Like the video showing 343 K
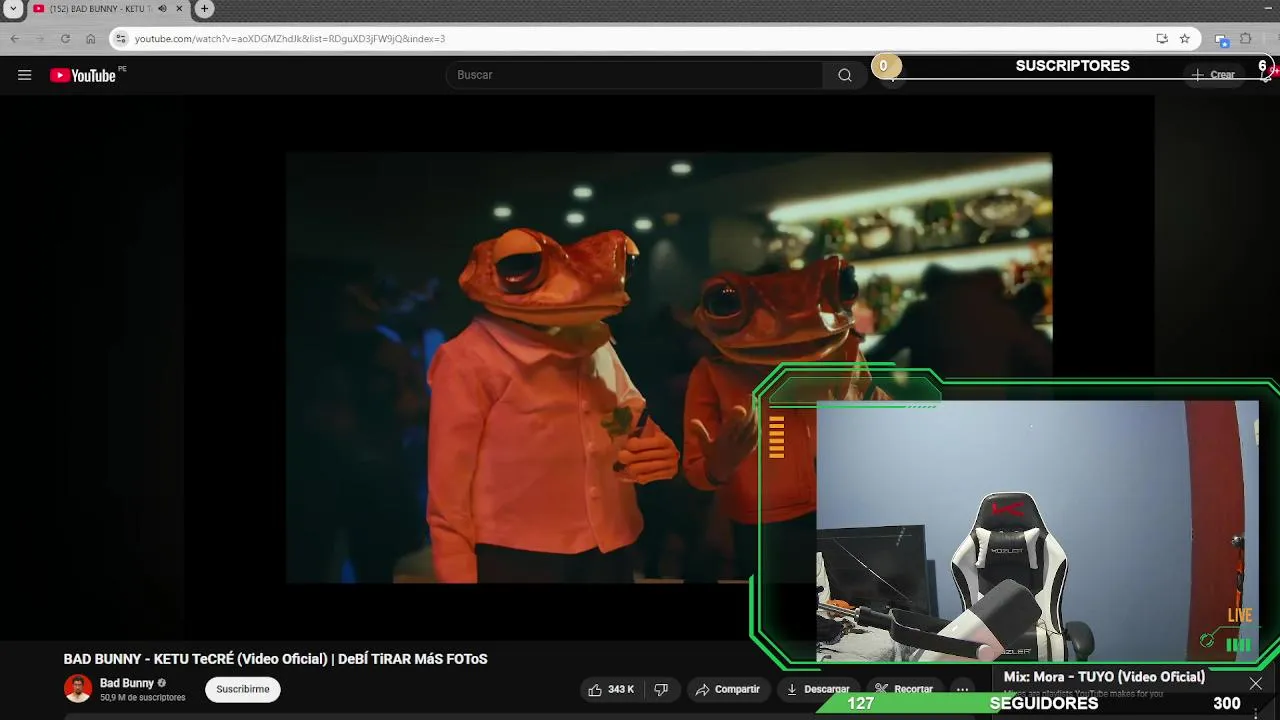The width and height of the screenshot is (1280, 720). point(611,689)
